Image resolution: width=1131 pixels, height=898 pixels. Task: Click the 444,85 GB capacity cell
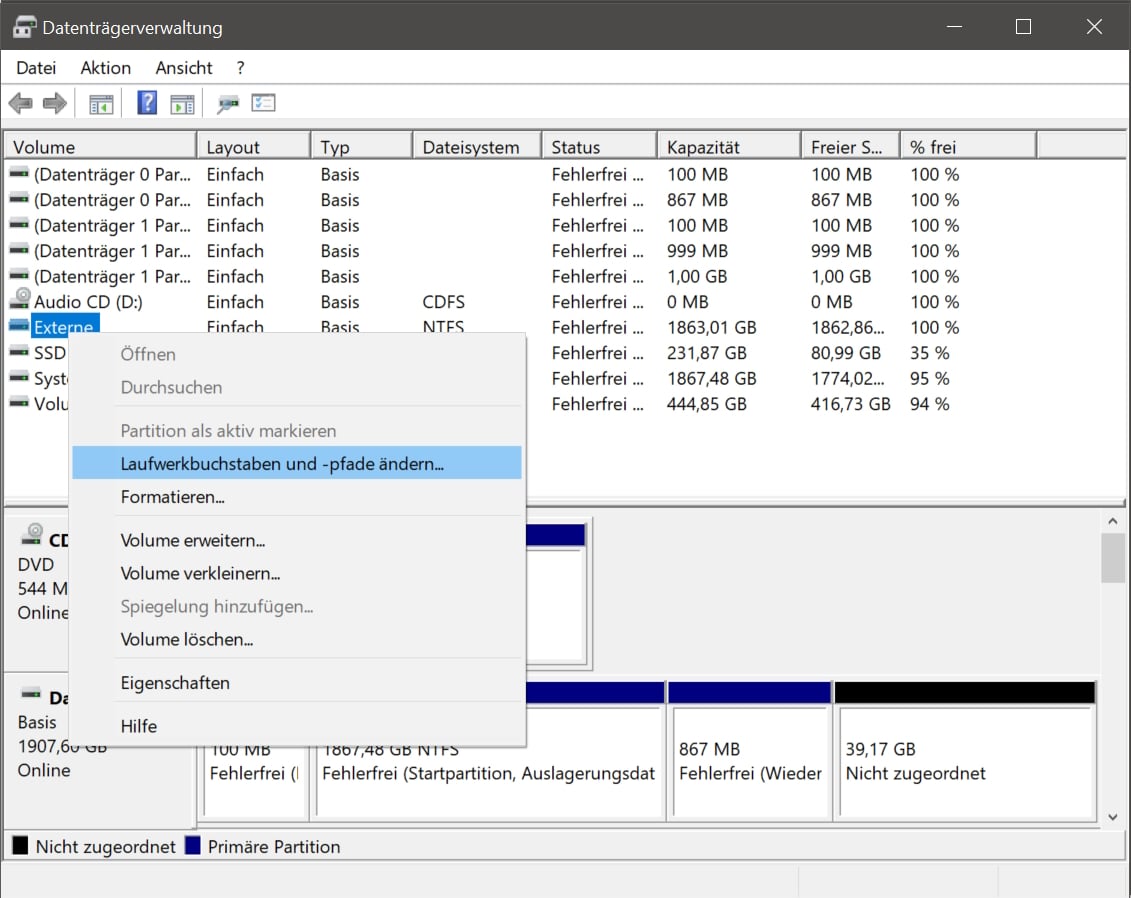pos(707,404)
